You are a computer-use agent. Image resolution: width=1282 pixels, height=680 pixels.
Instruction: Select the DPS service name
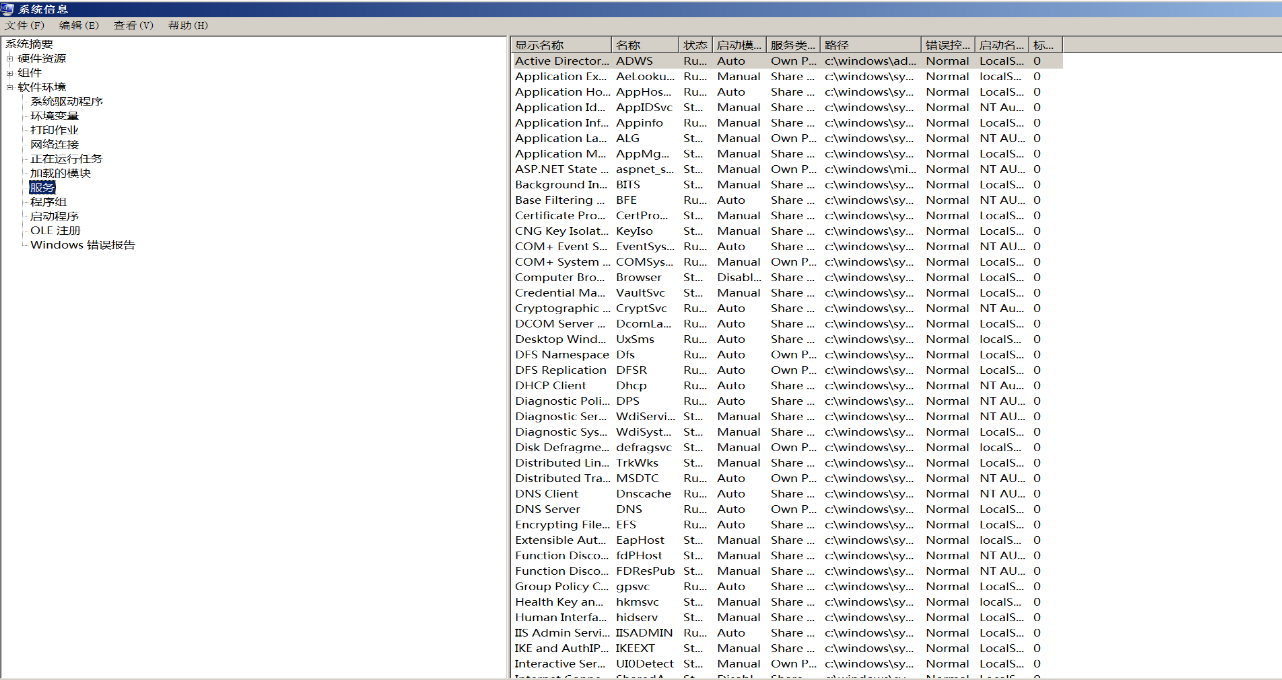coord(627,401)
